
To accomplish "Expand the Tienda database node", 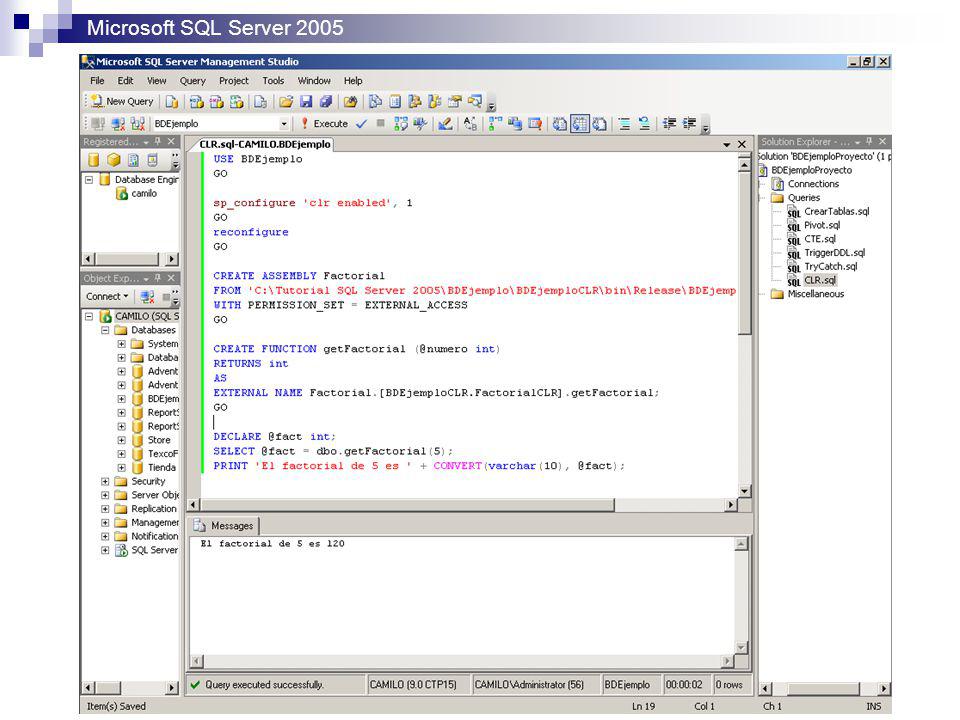I will click(x=121, y=468).
